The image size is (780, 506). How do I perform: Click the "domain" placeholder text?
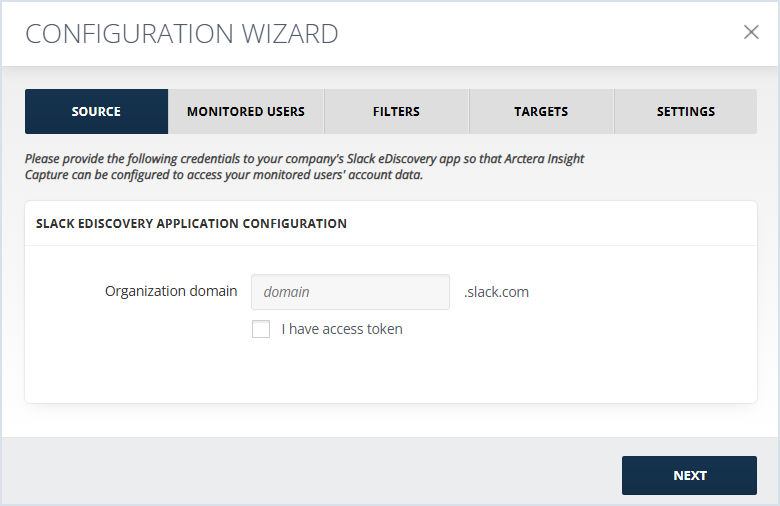click(287, 292)
